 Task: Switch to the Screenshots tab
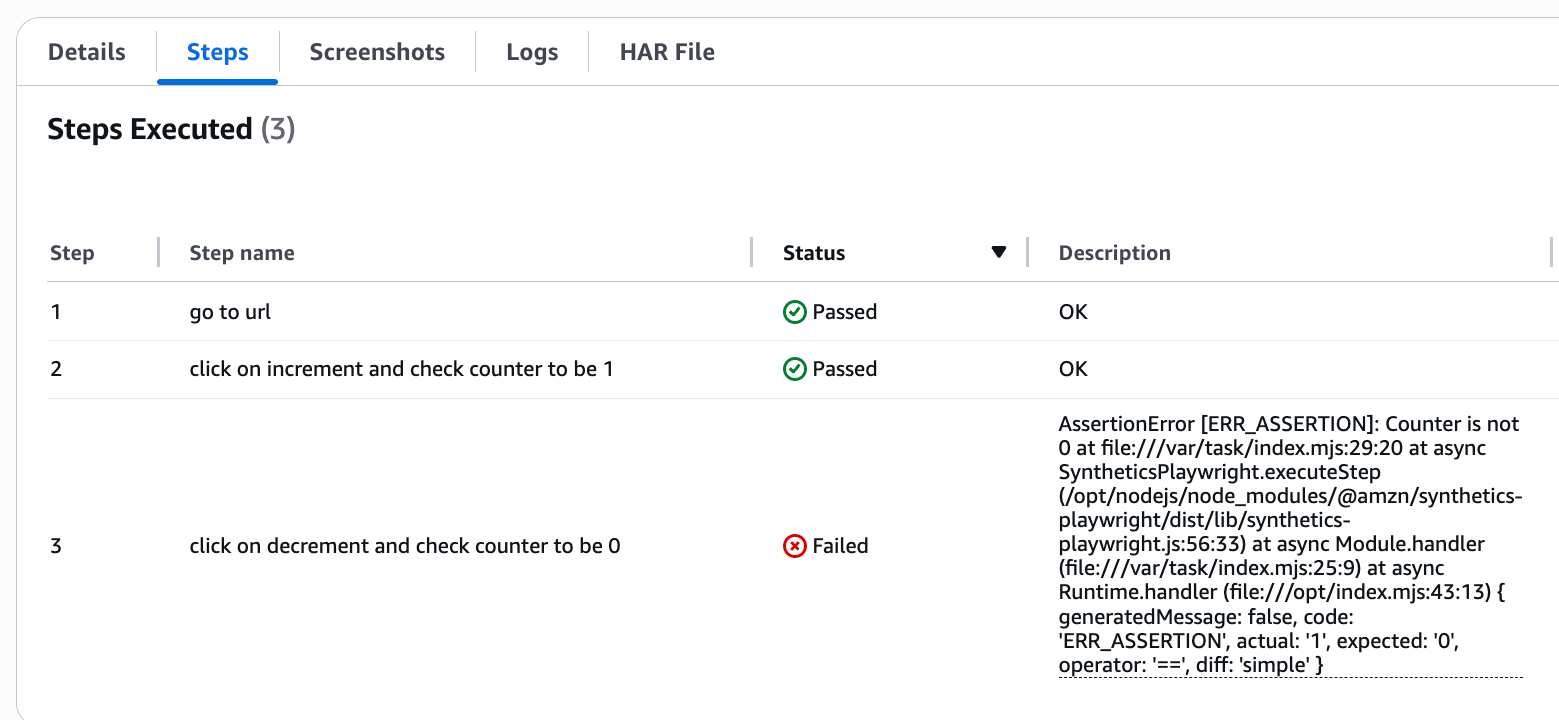coord(377,52)
